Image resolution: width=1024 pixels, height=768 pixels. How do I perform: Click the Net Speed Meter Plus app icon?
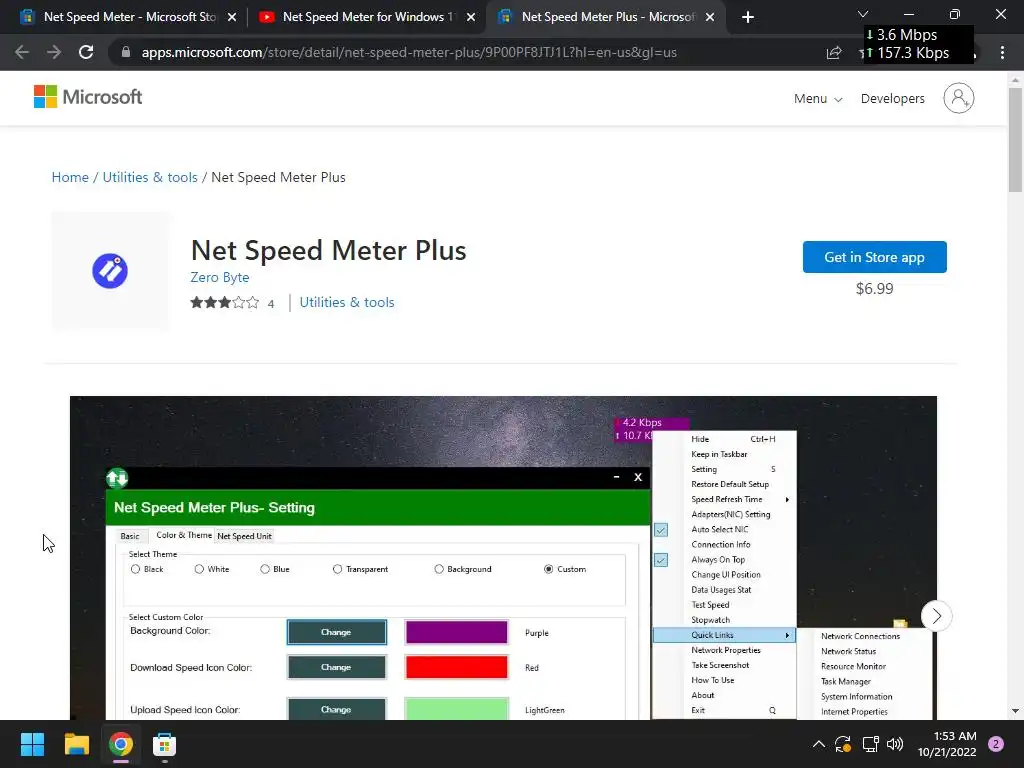pos(110,270)
